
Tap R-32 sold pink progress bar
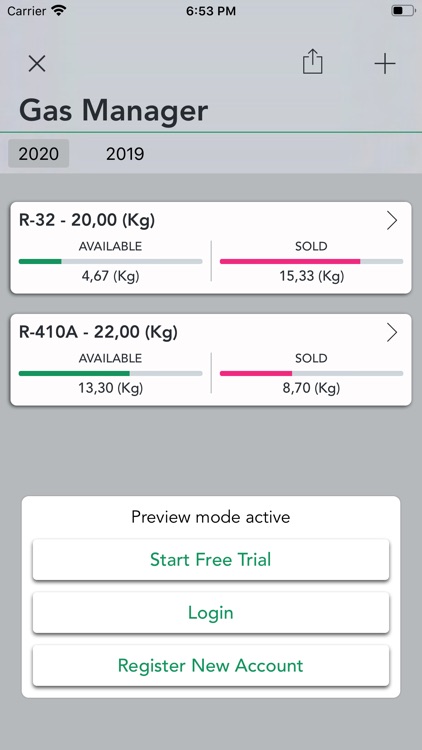coord(311,262)
